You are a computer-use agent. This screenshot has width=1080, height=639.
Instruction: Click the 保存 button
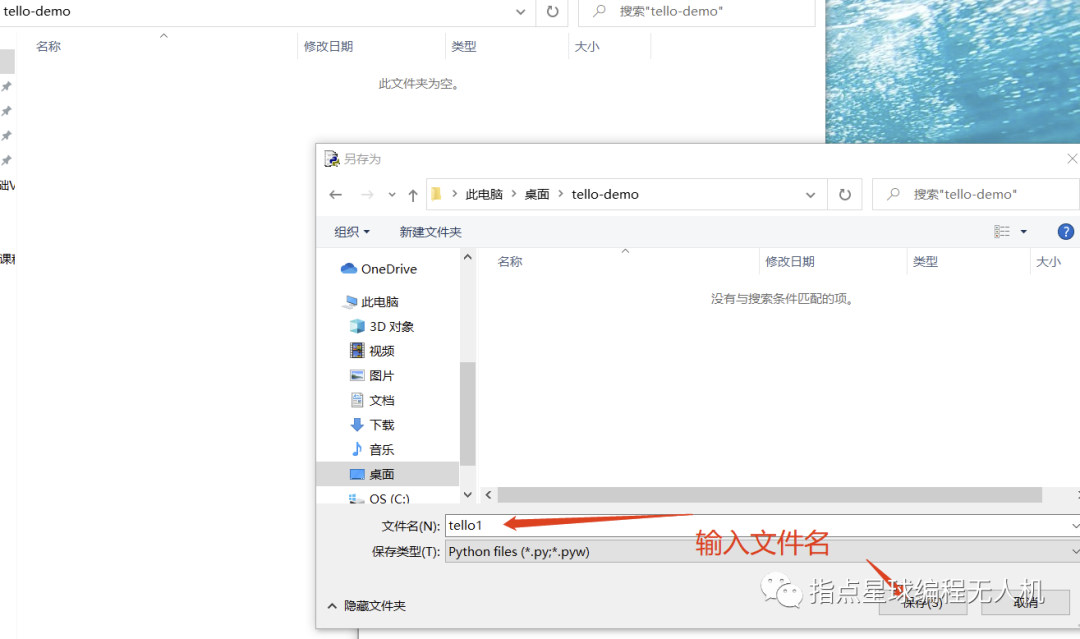point(923,603)
